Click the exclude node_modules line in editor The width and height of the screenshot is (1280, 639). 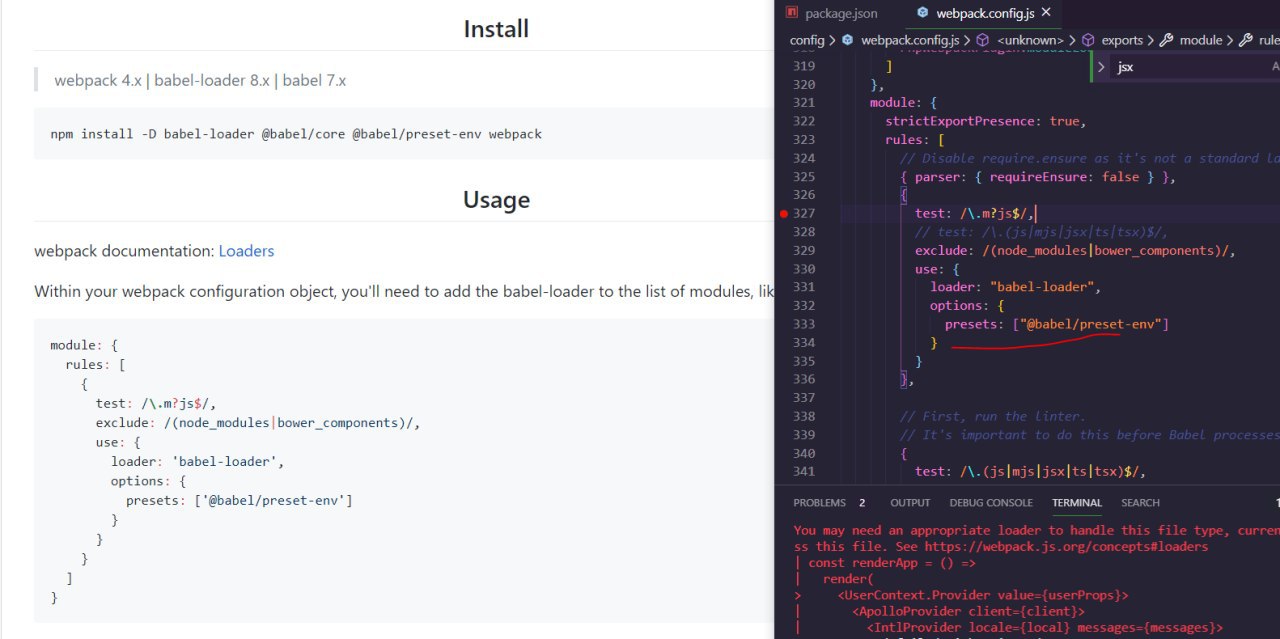point(1075,250)
